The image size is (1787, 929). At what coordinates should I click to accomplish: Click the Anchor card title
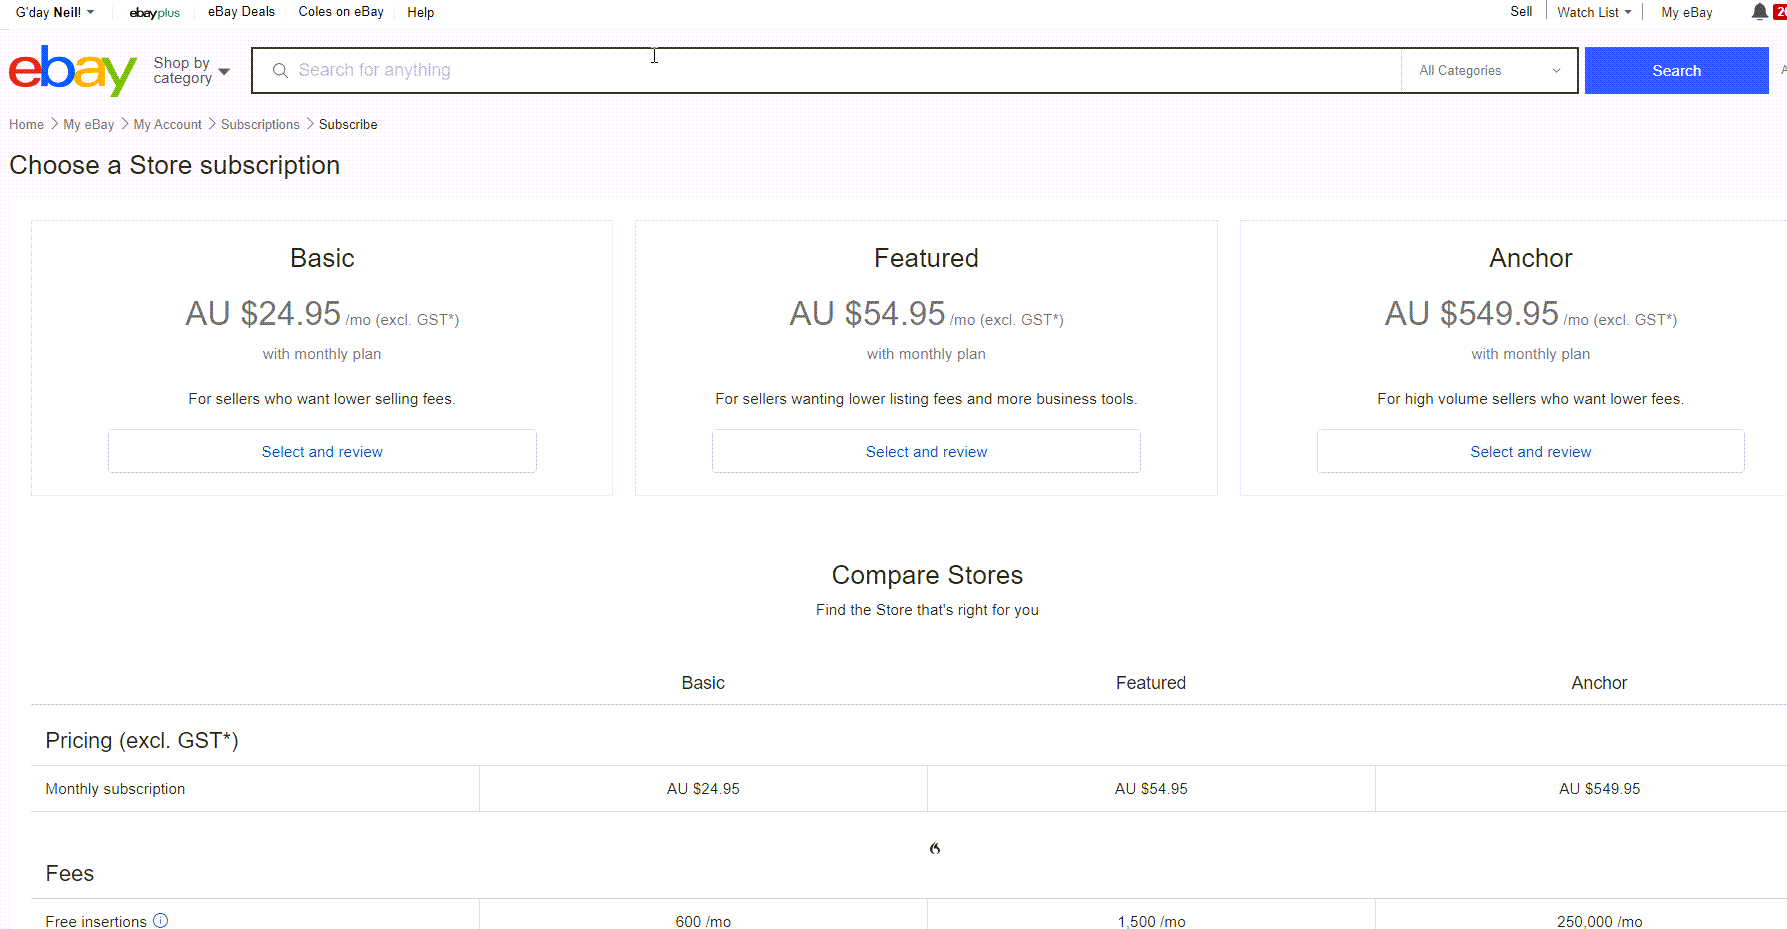1530,258
